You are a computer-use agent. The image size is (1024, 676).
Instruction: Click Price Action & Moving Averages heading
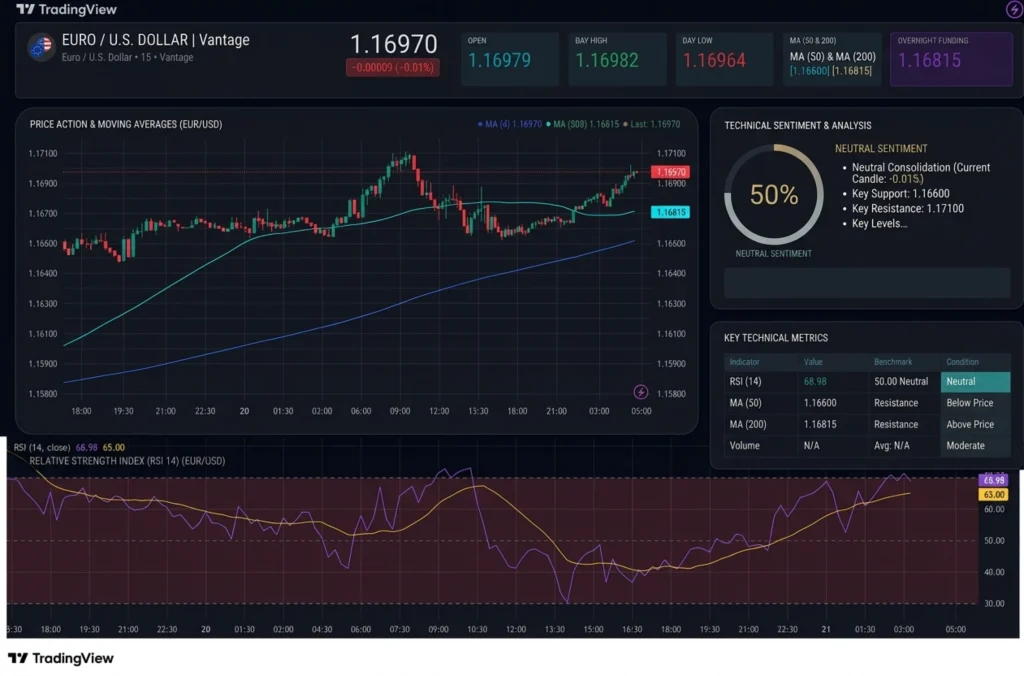[126, 124]
